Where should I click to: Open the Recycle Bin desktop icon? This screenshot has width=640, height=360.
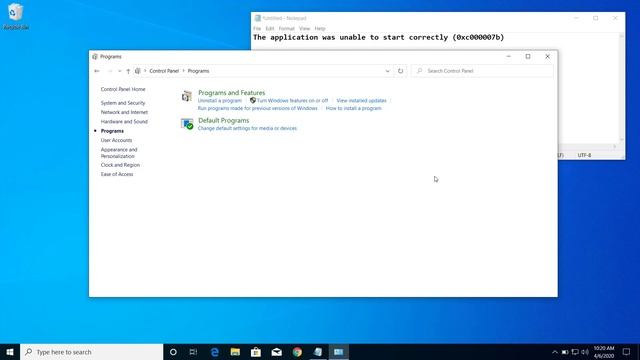pyautogui.click(x=16, y=17)
